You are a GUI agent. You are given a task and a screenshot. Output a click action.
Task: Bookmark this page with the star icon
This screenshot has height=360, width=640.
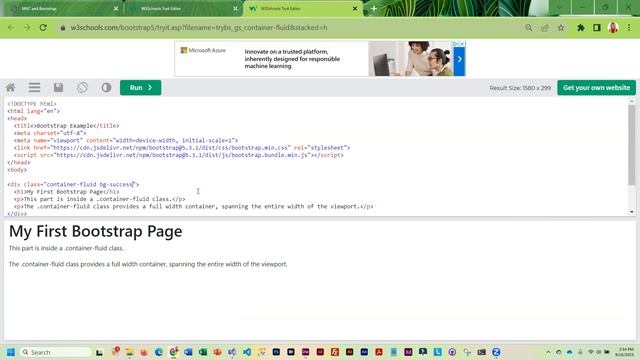click(561, 28)
